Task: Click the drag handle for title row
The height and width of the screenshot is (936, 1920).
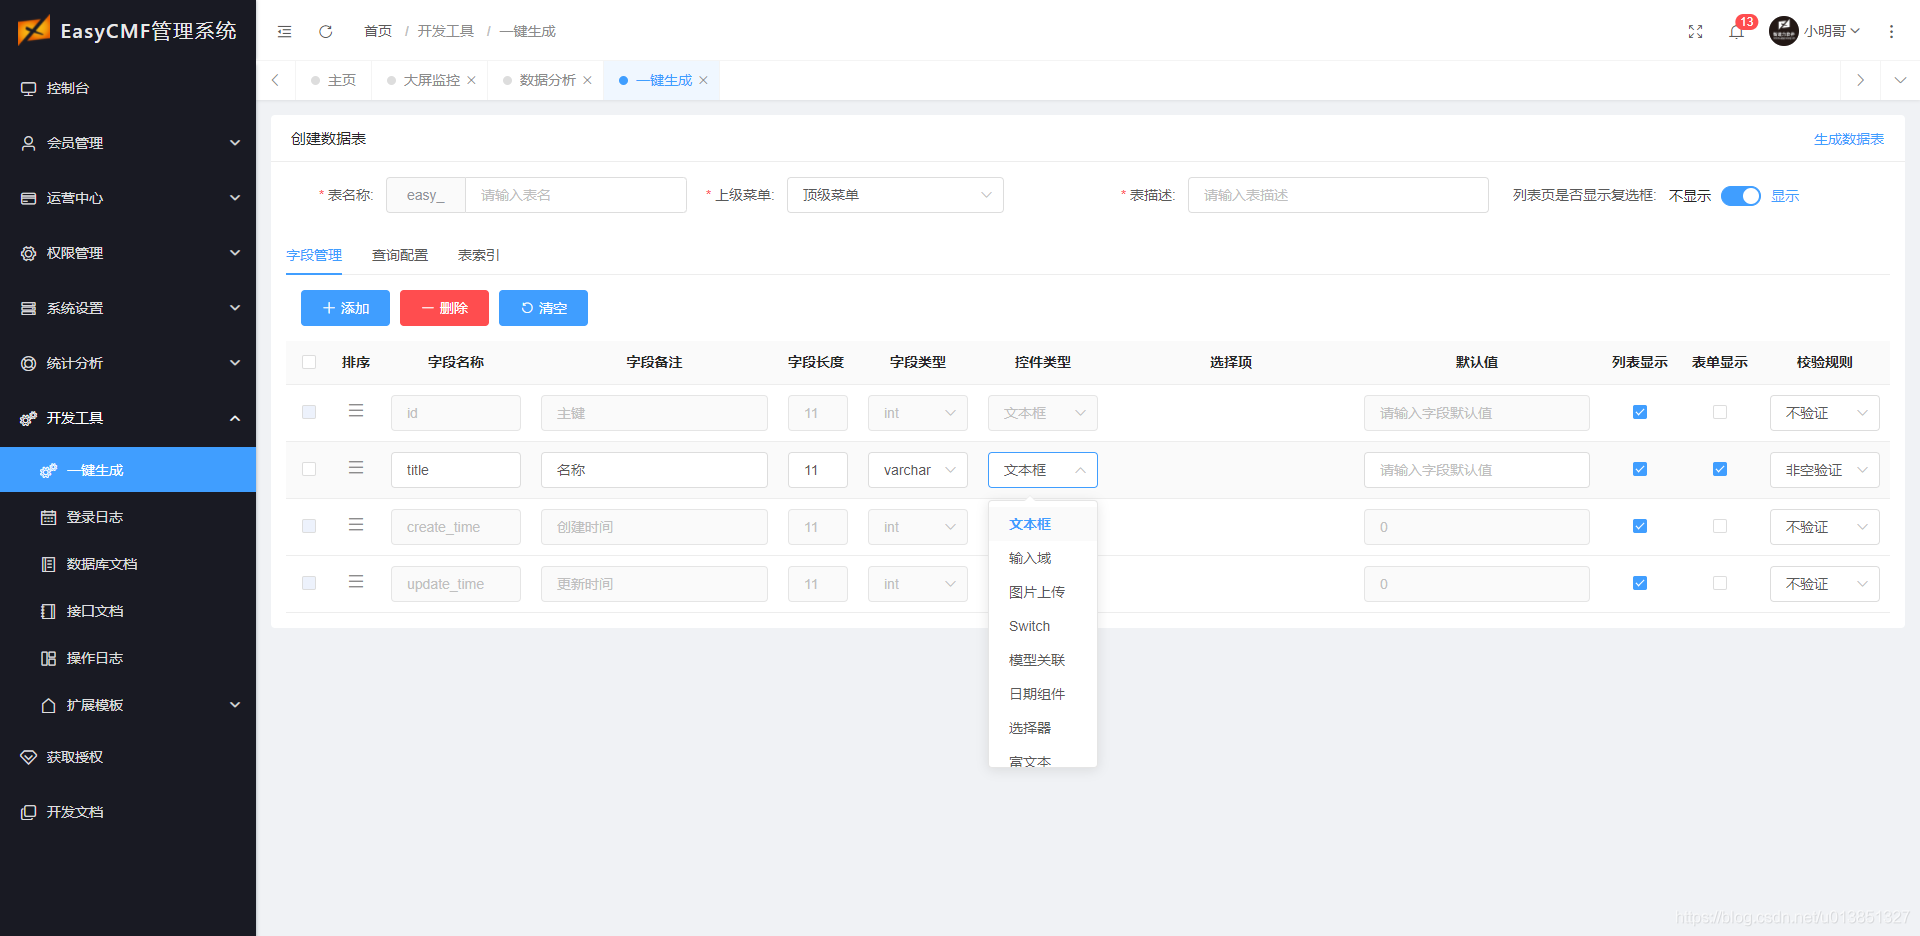Action: point(356,468)
